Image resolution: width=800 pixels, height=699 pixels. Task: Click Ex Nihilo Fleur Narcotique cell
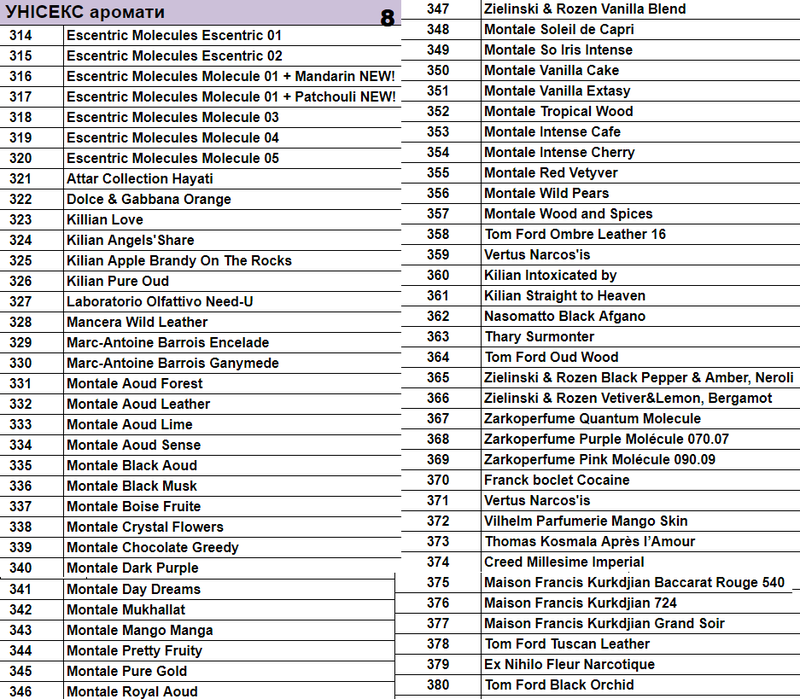pos(569,664)
